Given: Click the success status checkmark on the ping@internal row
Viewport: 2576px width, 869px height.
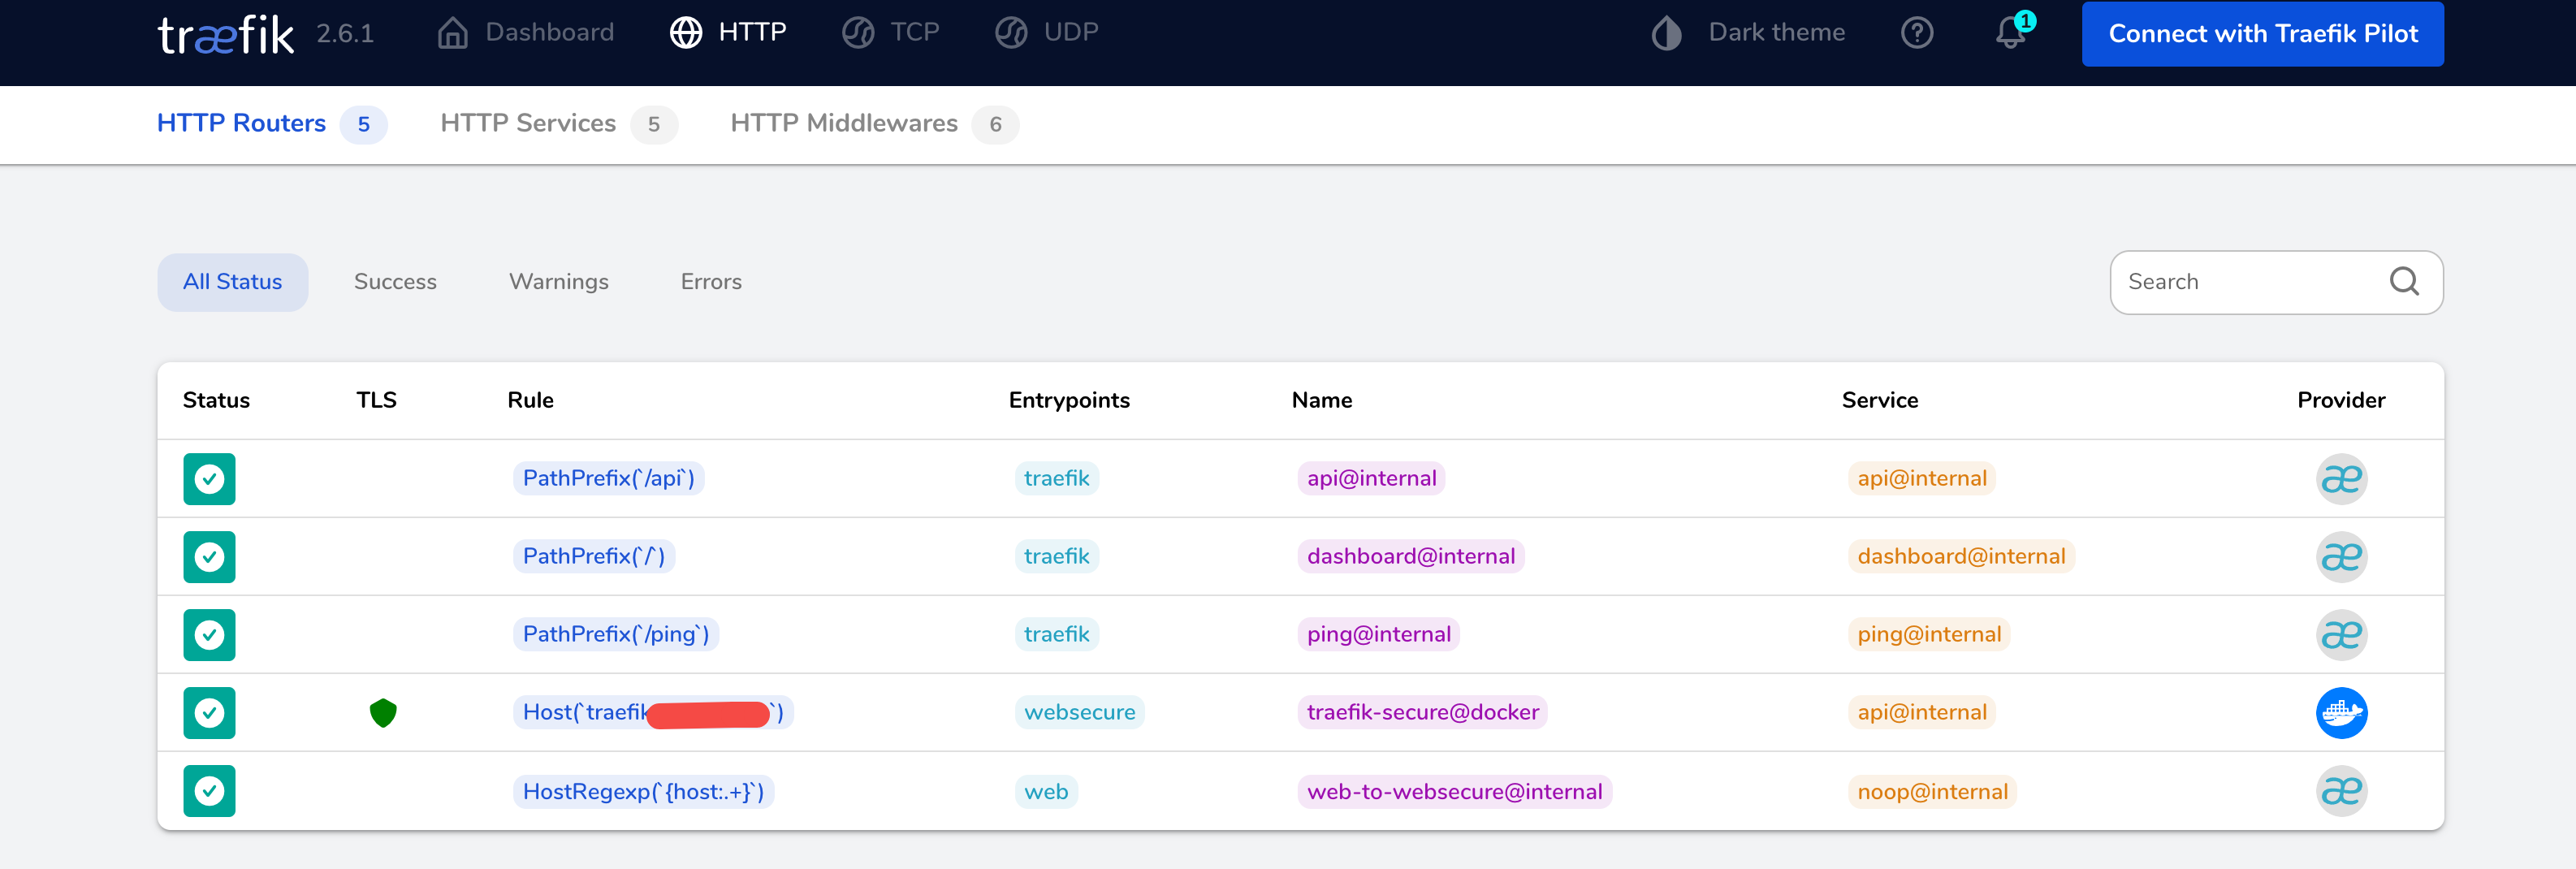Looking at the screenshot, I should pos(209,634).
